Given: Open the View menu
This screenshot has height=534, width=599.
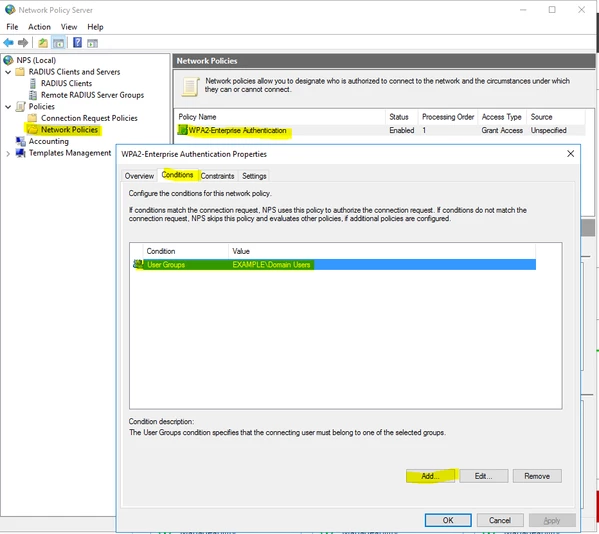Looking at the screenshot, I should click(x=69, y=27).
